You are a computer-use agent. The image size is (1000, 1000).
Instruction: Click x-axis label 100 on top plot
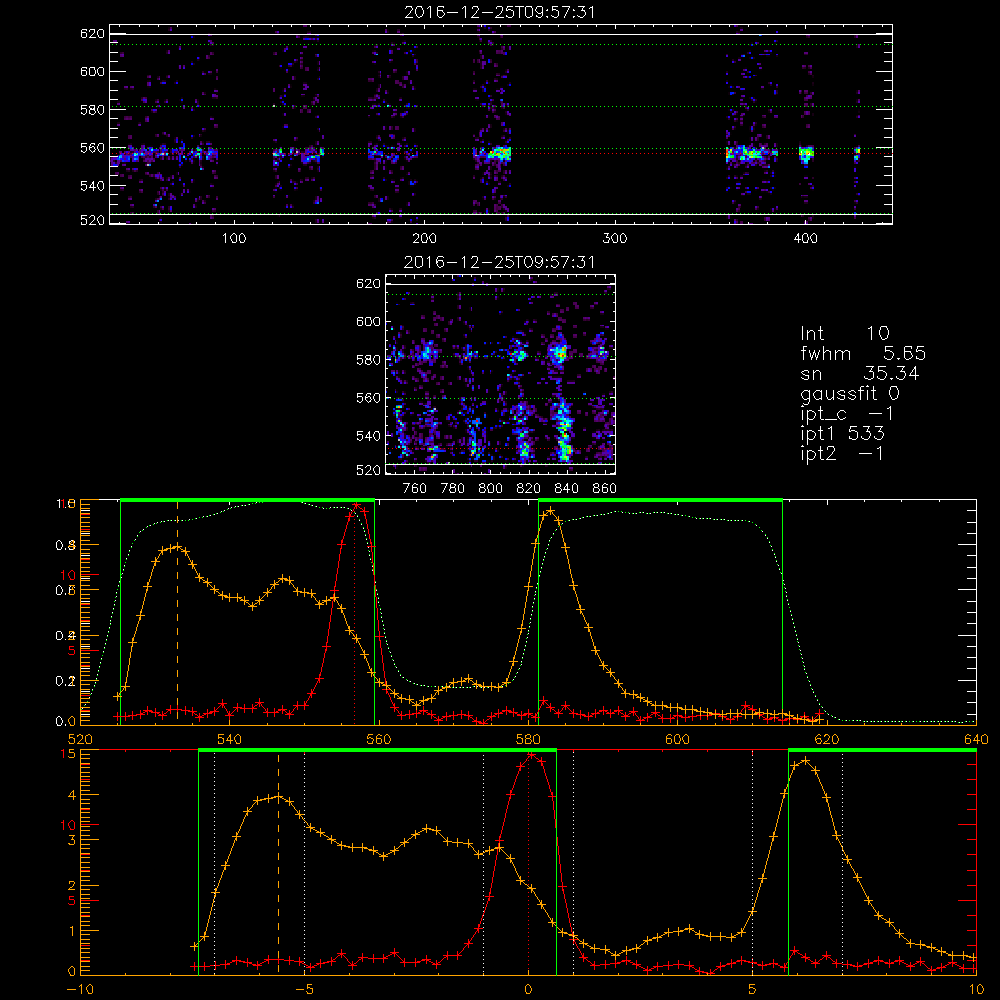233,239
